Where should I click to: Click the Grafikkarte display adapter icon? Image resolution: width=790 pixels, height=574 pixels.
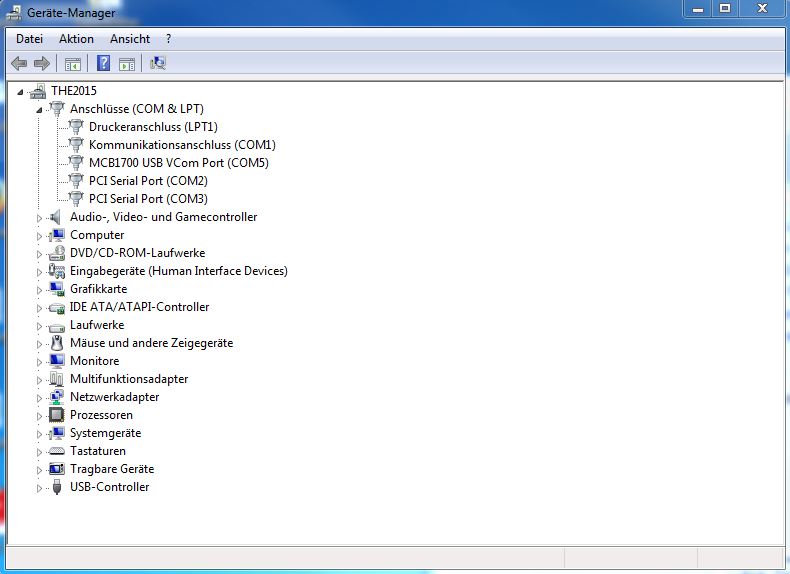click(x=56, y=289)
